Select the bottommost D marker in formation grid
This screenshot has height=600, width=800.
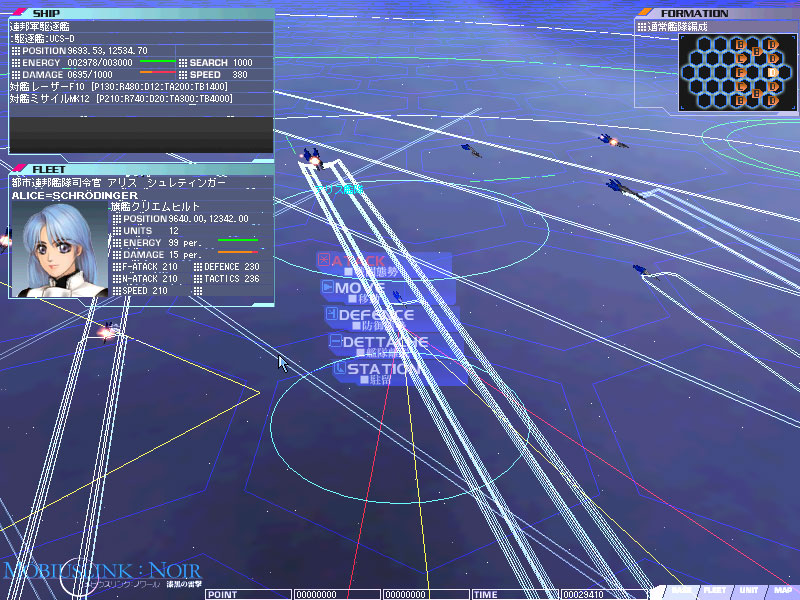772,101
